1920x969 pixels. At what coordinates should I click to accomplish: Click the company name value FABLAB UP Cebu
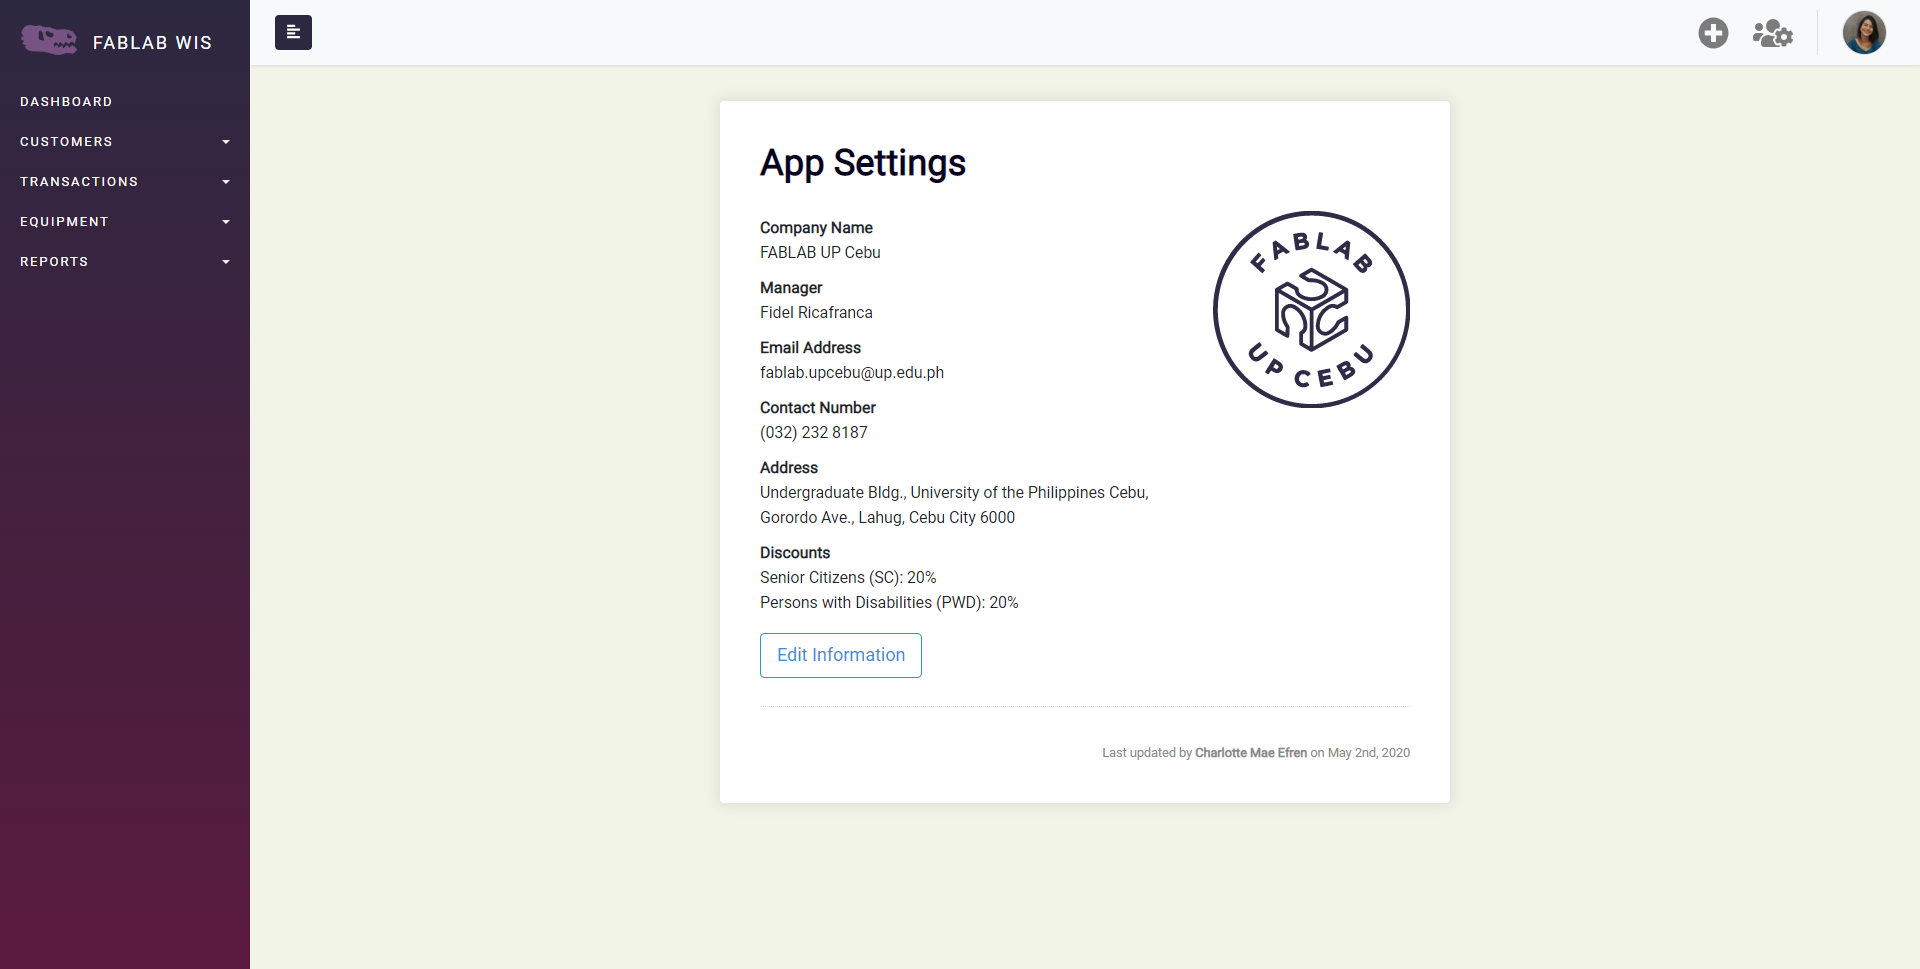(x=820, y=253)
